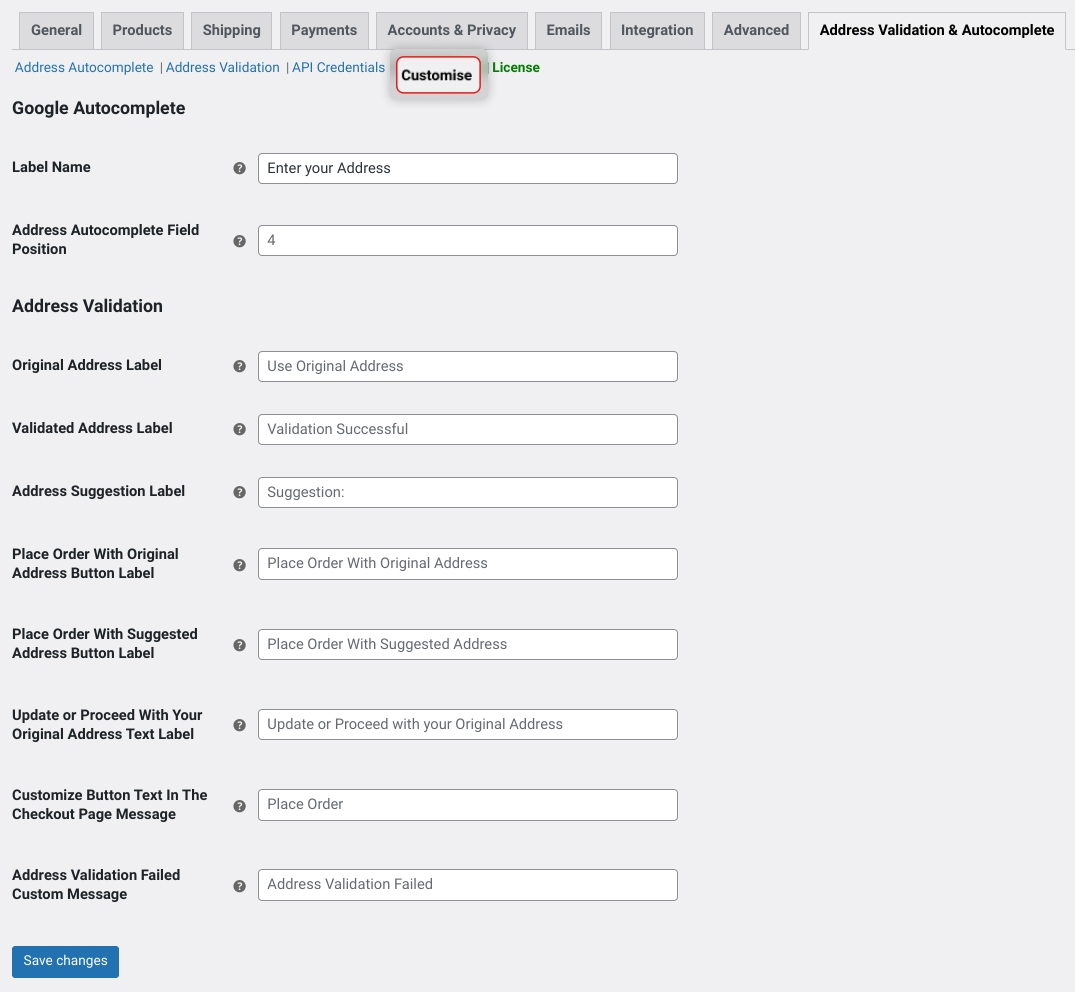The height and width of the screenshot is (992, 1075).
Task: Open the License section
Action: pyautogui.click(x=516, y=67)
